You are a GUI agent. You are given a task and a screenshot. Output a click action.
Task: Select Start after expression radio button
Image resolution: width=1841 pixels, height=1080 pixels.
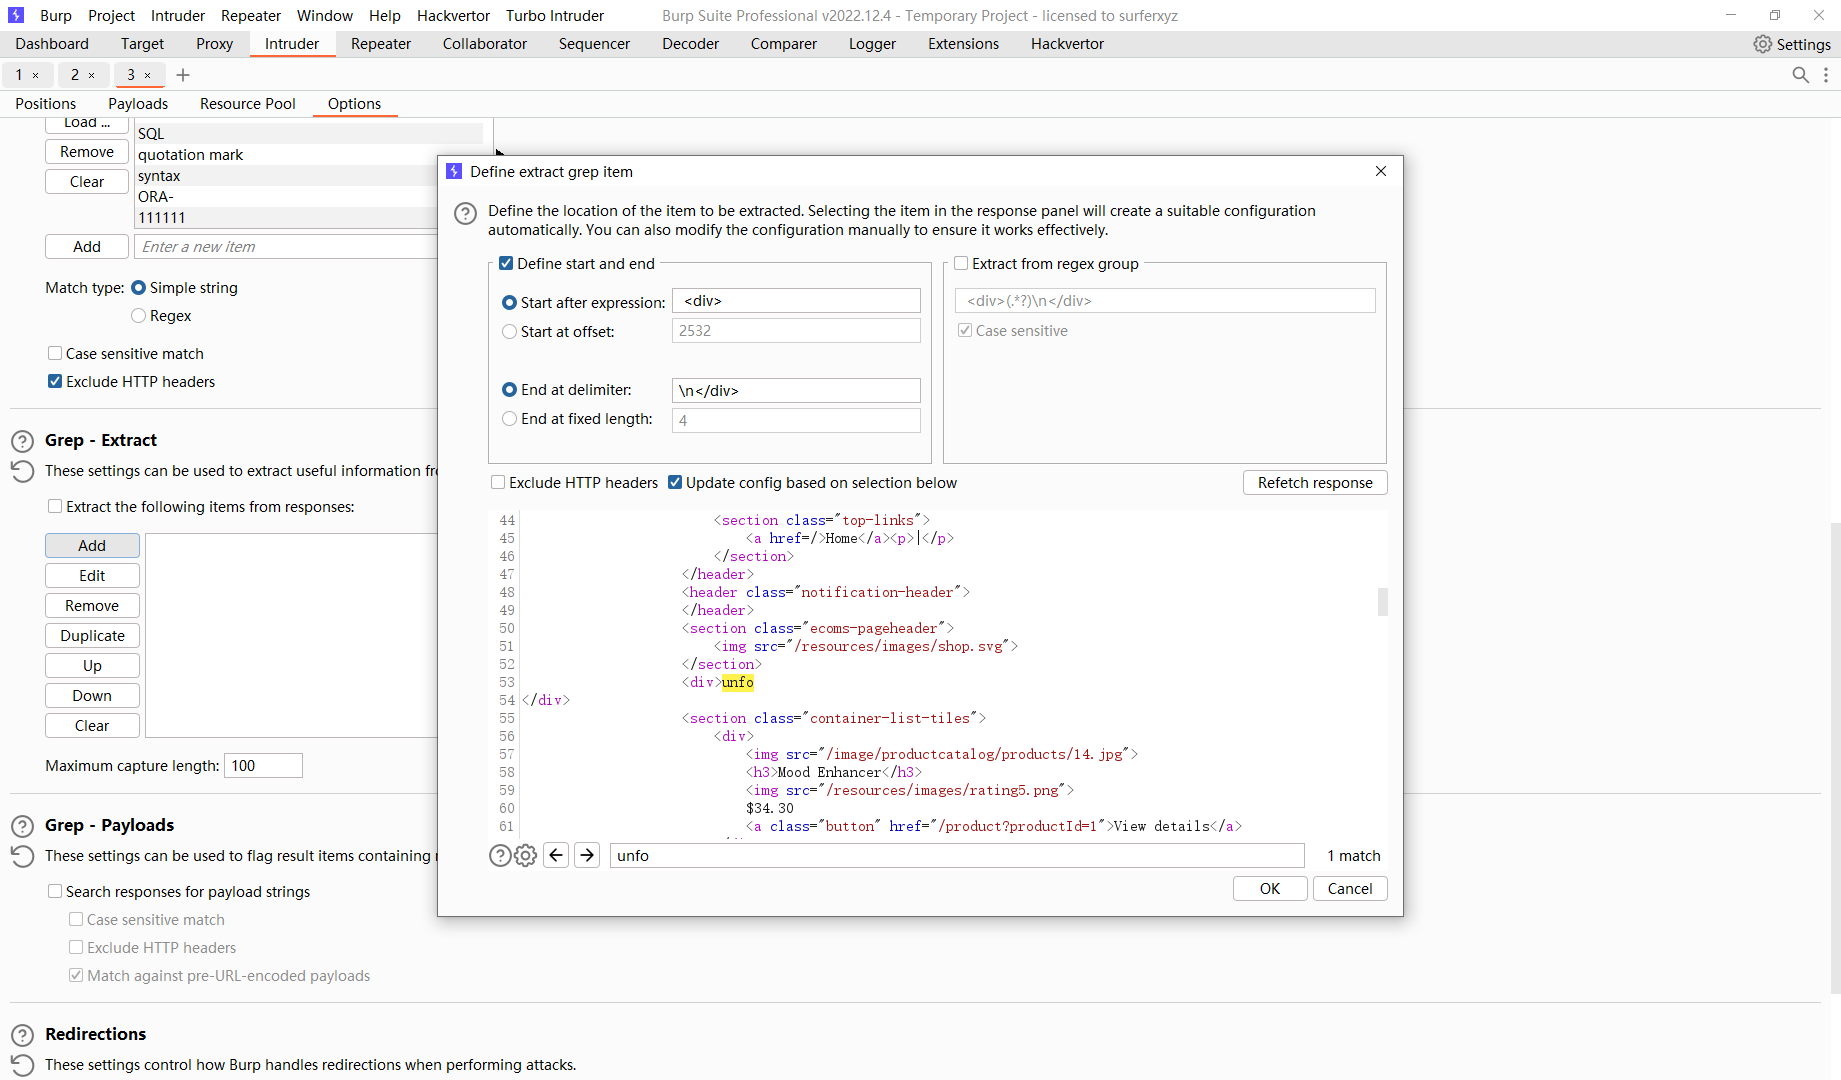pos(509,302)
